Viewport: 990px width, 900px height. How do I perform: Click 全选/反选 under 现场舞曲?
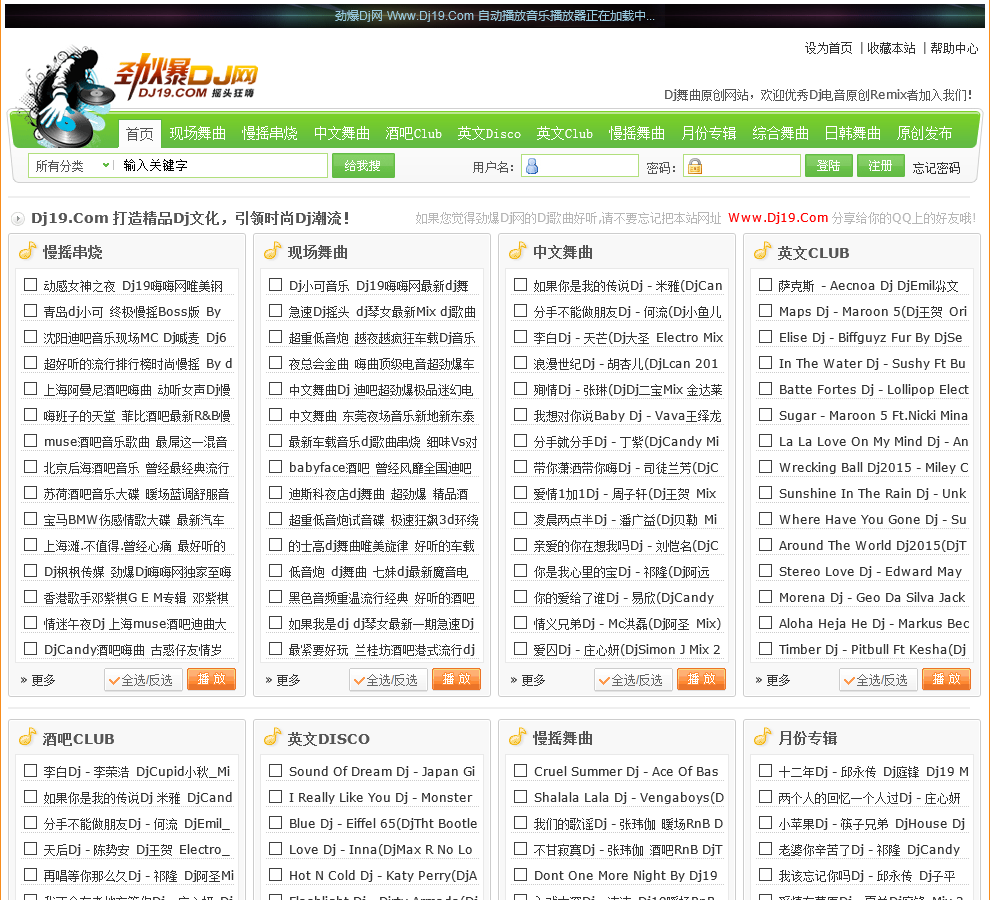click(x=388, y=680)
